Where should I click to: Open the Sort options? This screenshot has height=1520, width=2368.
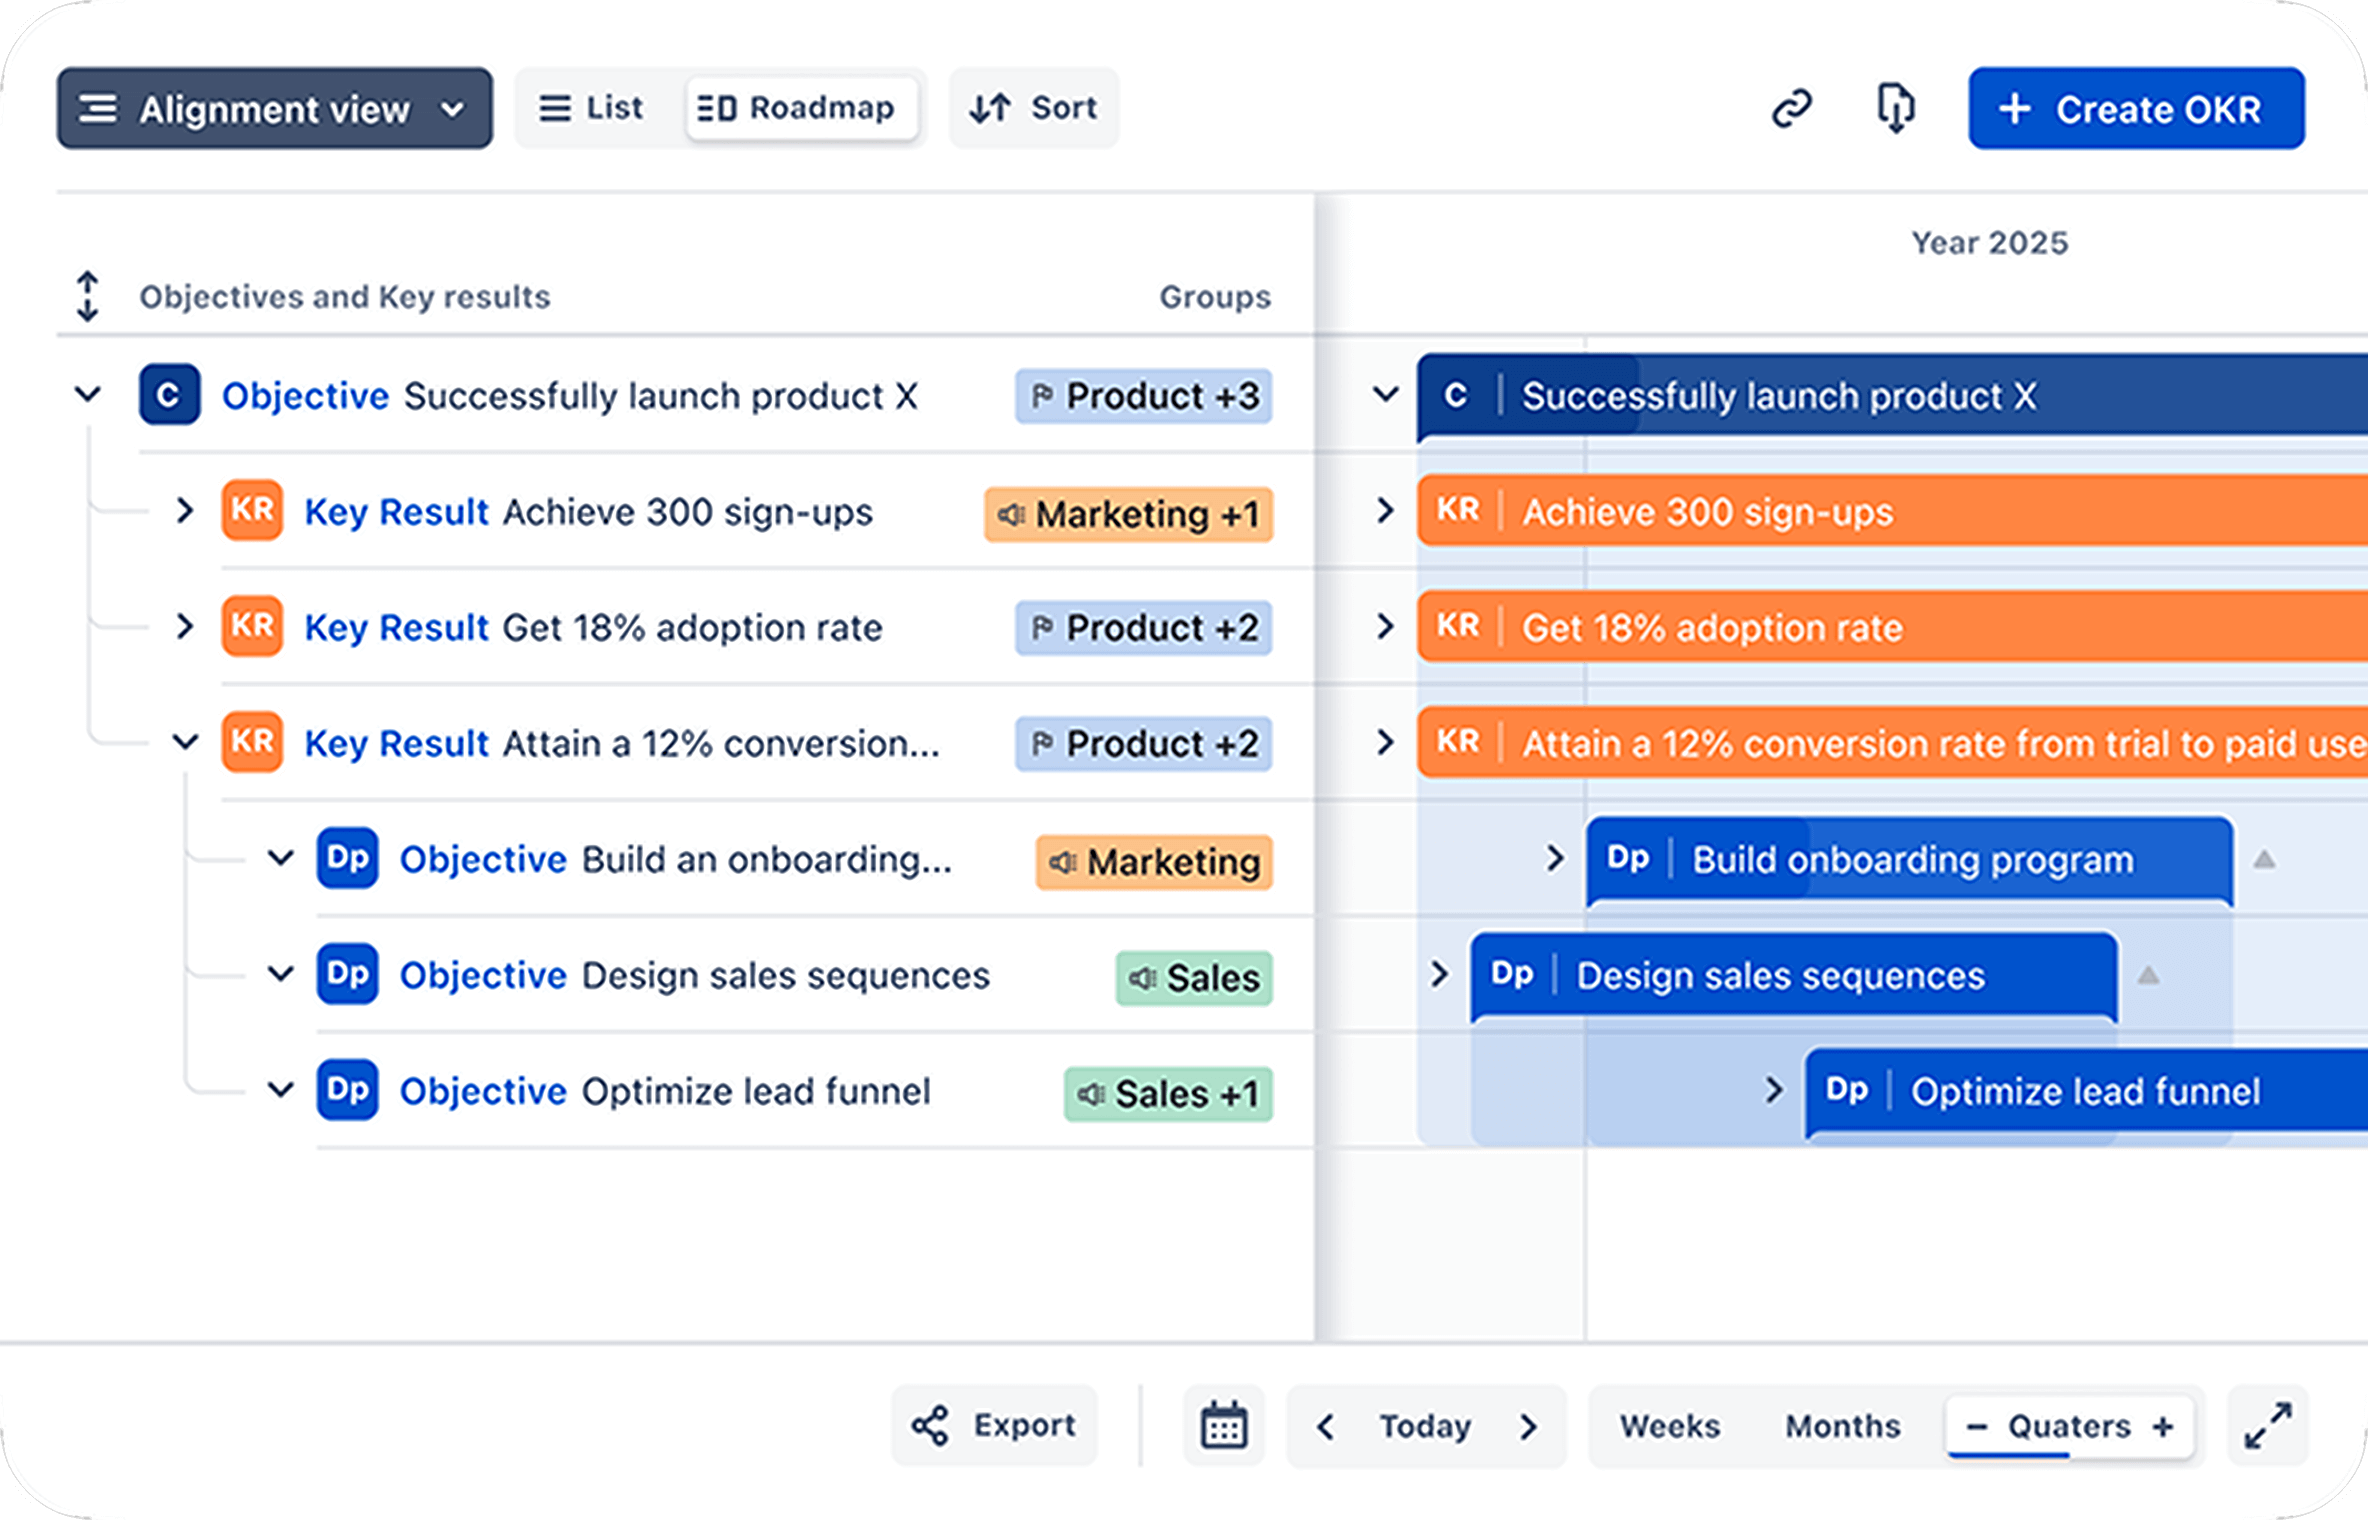(x=1034, y=108)
